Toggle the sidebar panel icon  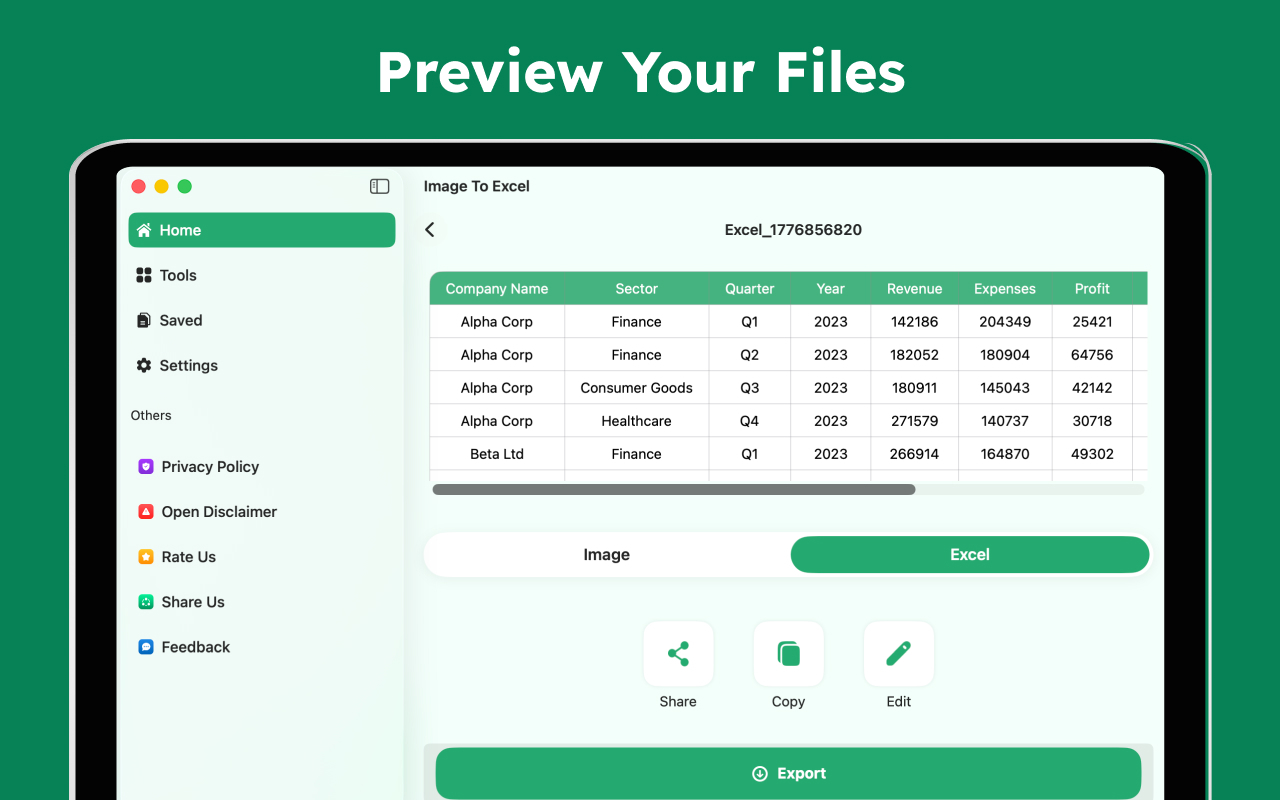(x=379, y=186)
